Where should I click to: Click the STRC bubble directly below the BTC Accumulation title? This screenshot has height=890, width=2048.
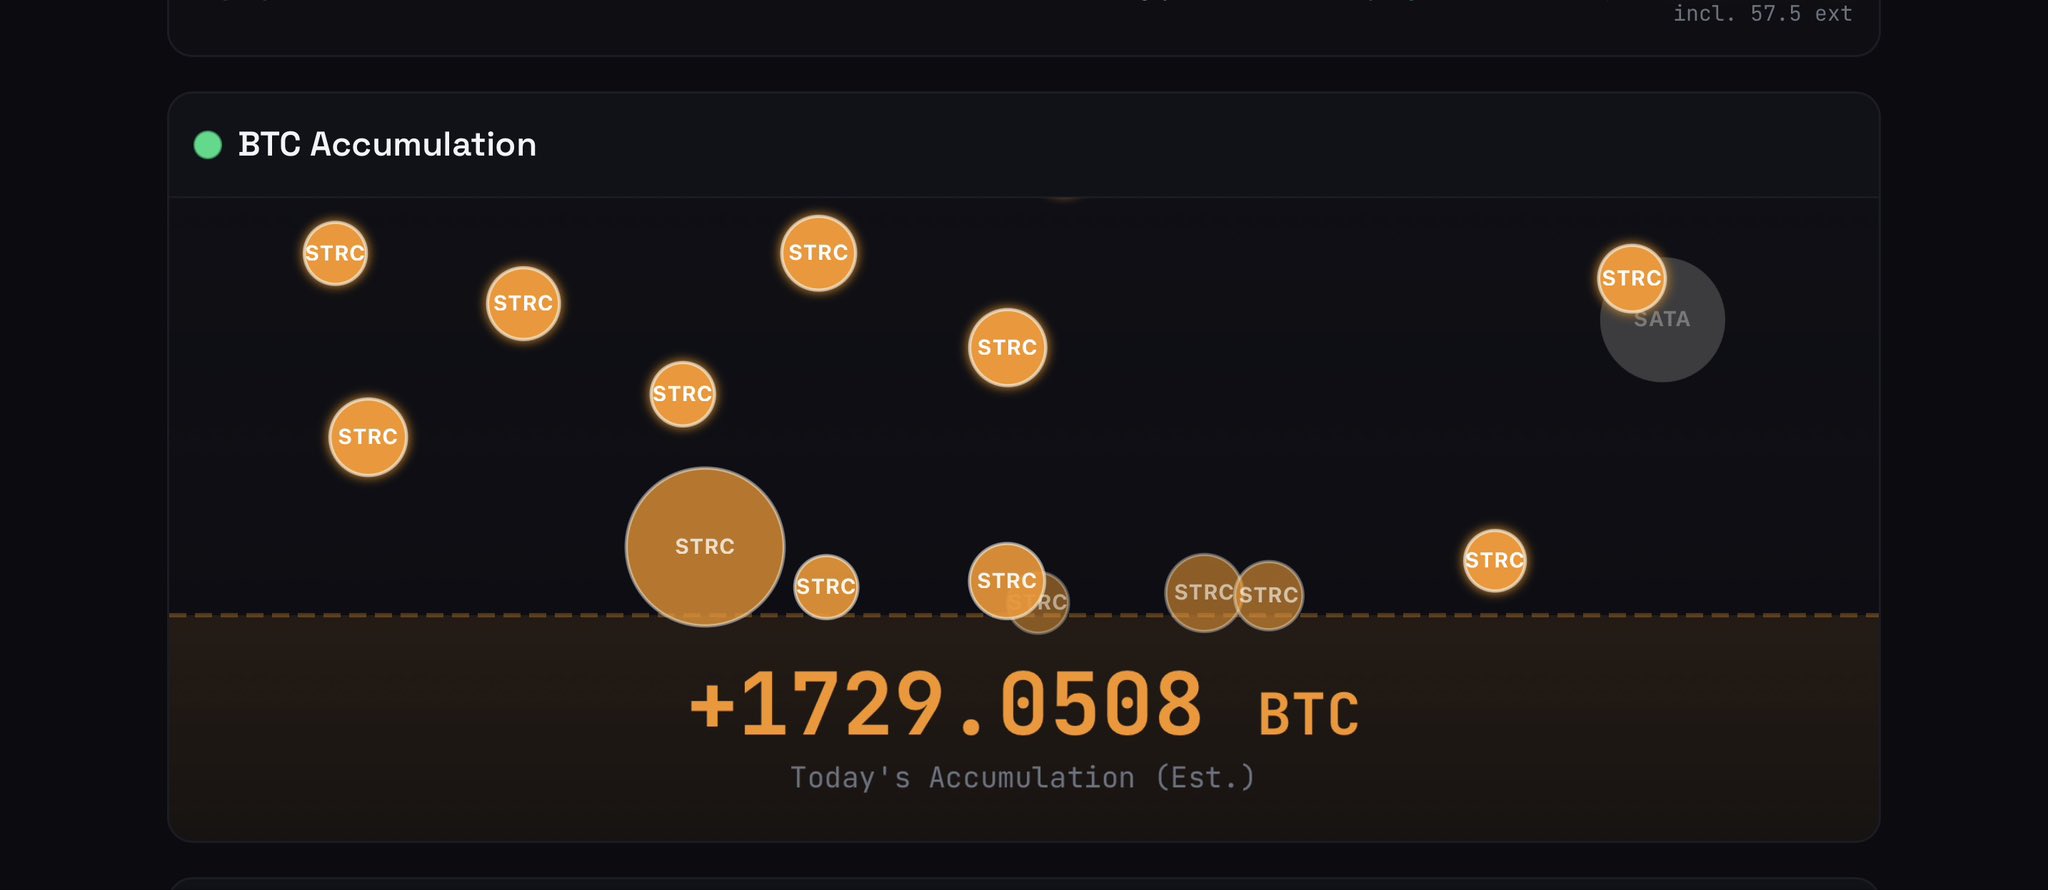335,253
